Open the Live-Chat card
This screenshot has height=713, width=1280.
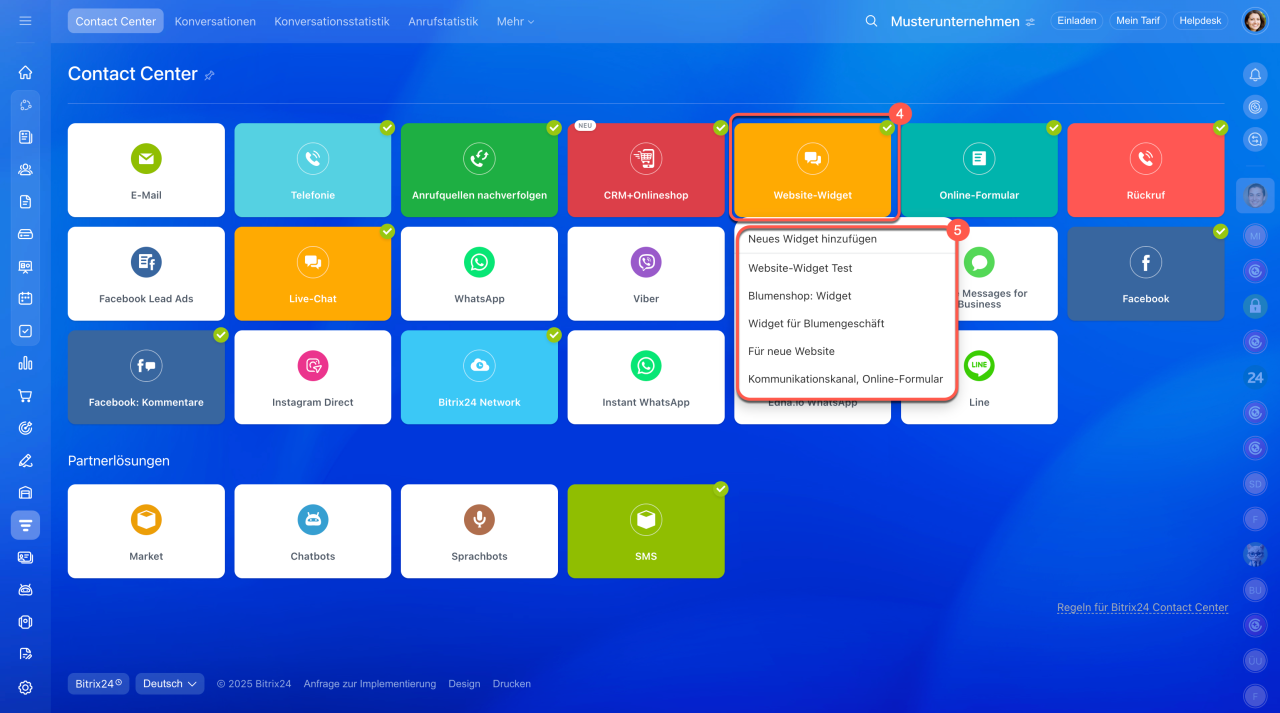click(313, 273)
